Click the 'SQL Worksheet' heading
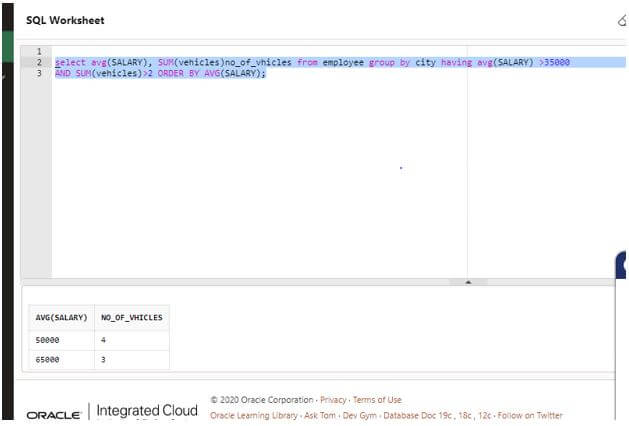The width and height of the screenshot is (629, 426). point(65,20)
